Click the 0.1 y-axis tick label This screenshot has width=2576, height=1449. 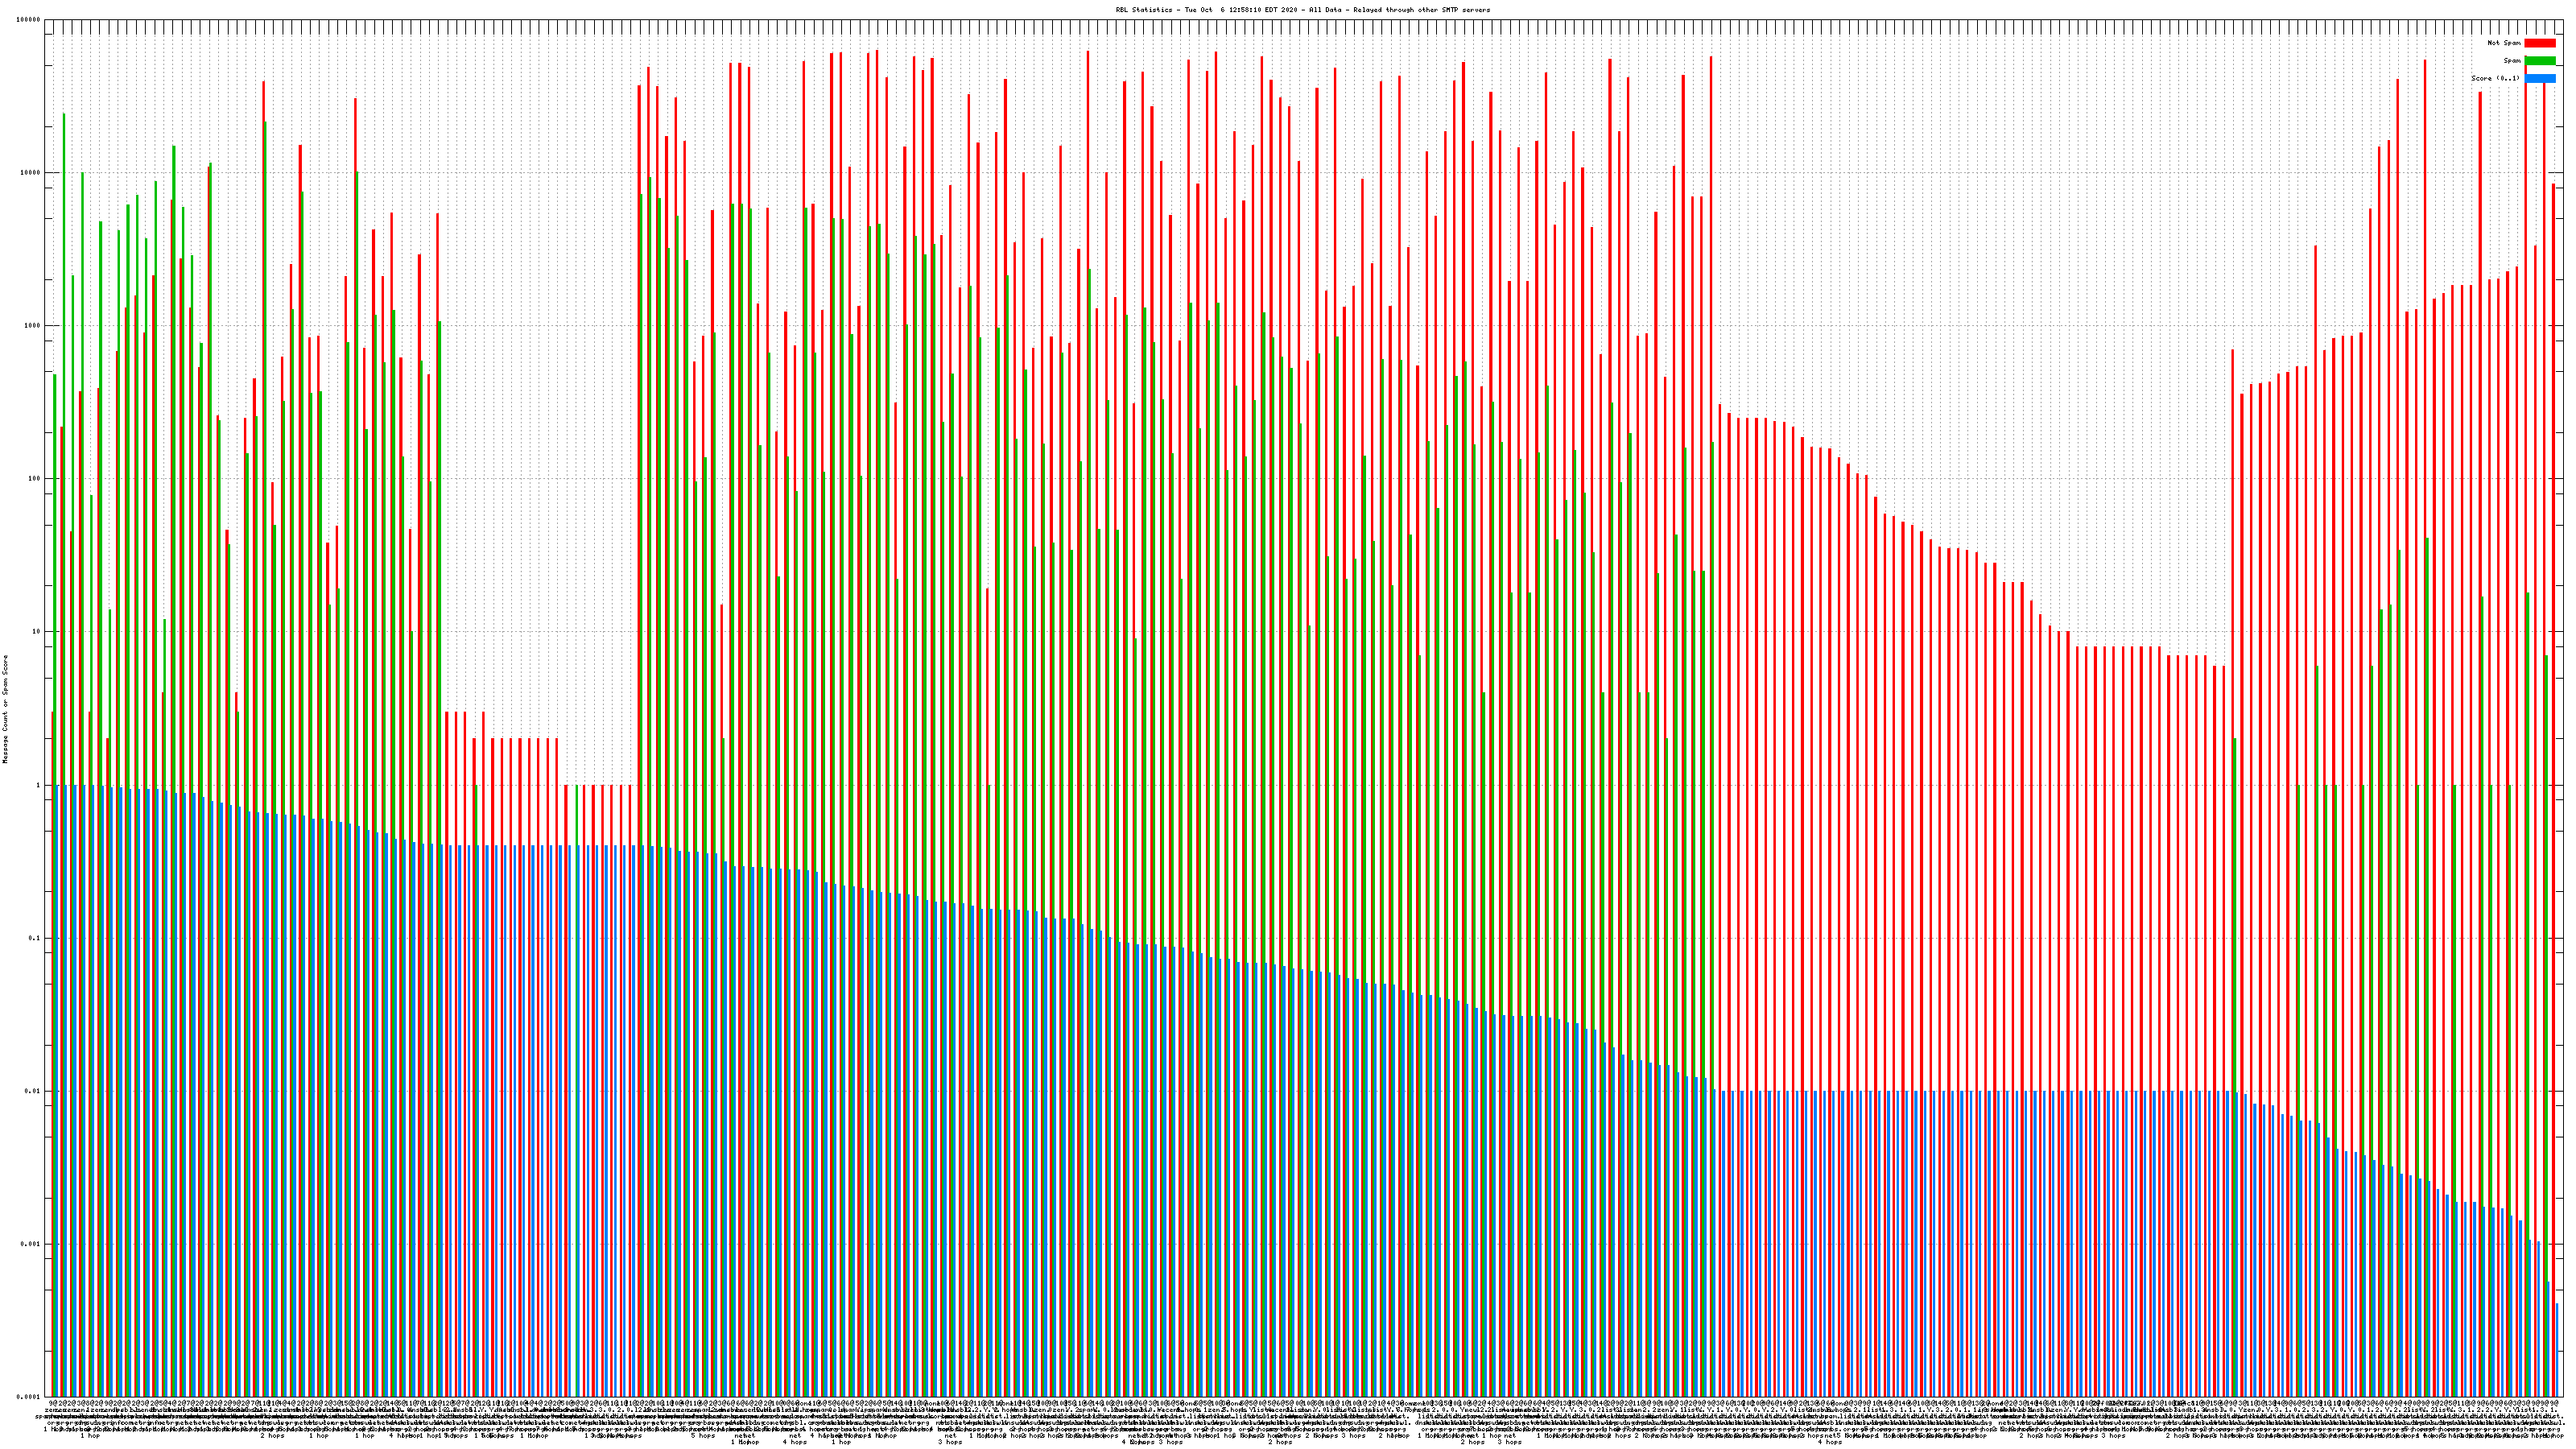[x=35, y=938]
